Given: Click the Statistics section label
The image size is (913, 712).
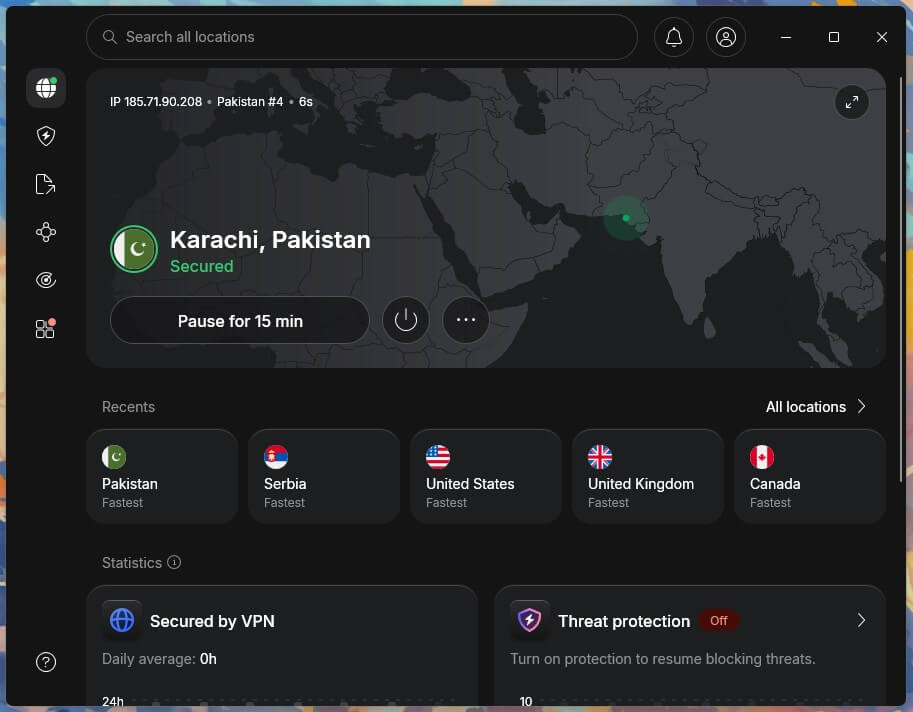Looking at the screenshot, I should point(132,563).
